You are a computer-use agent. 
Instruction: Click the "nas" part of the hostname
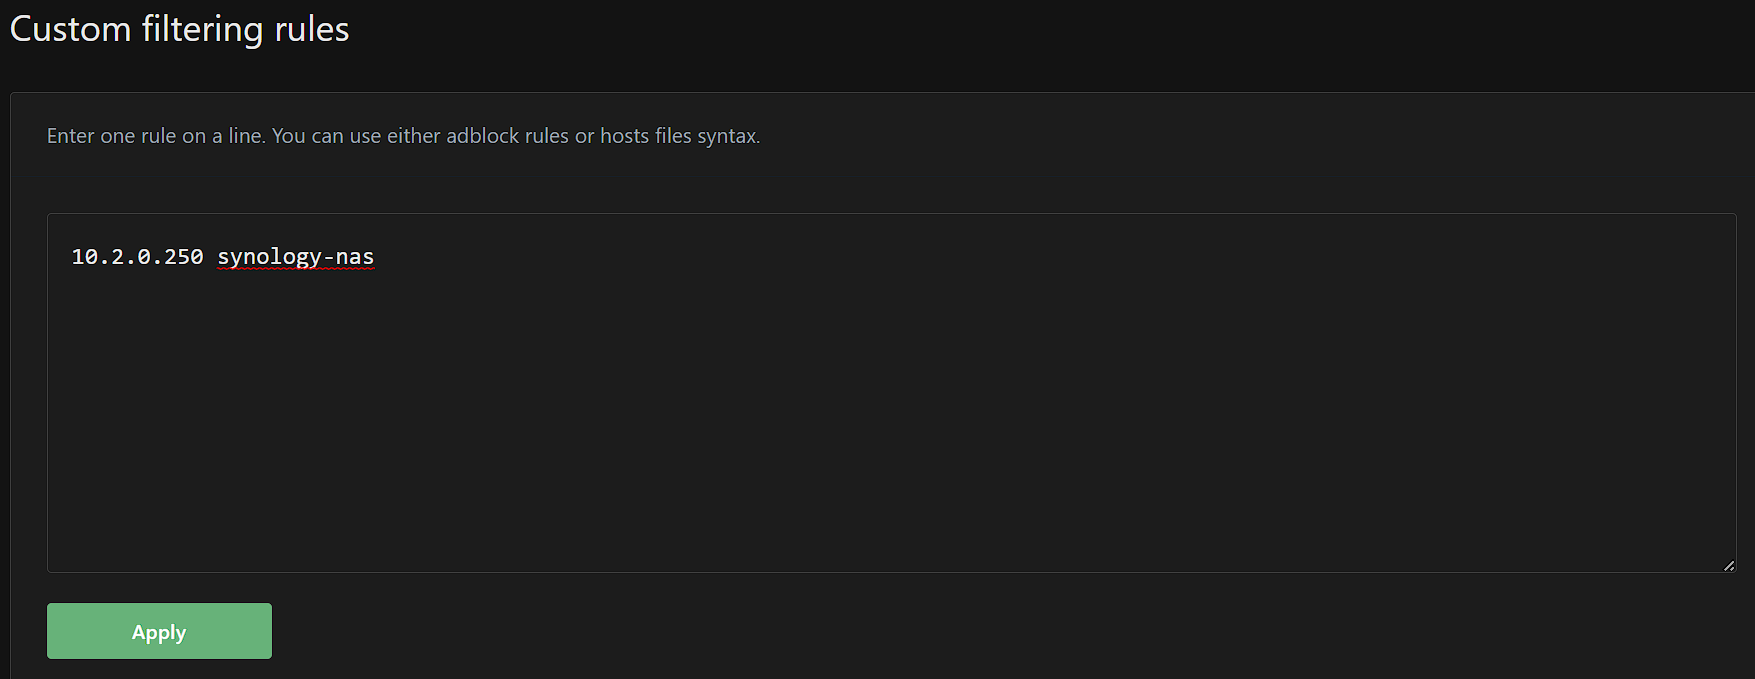click(355, 257)
